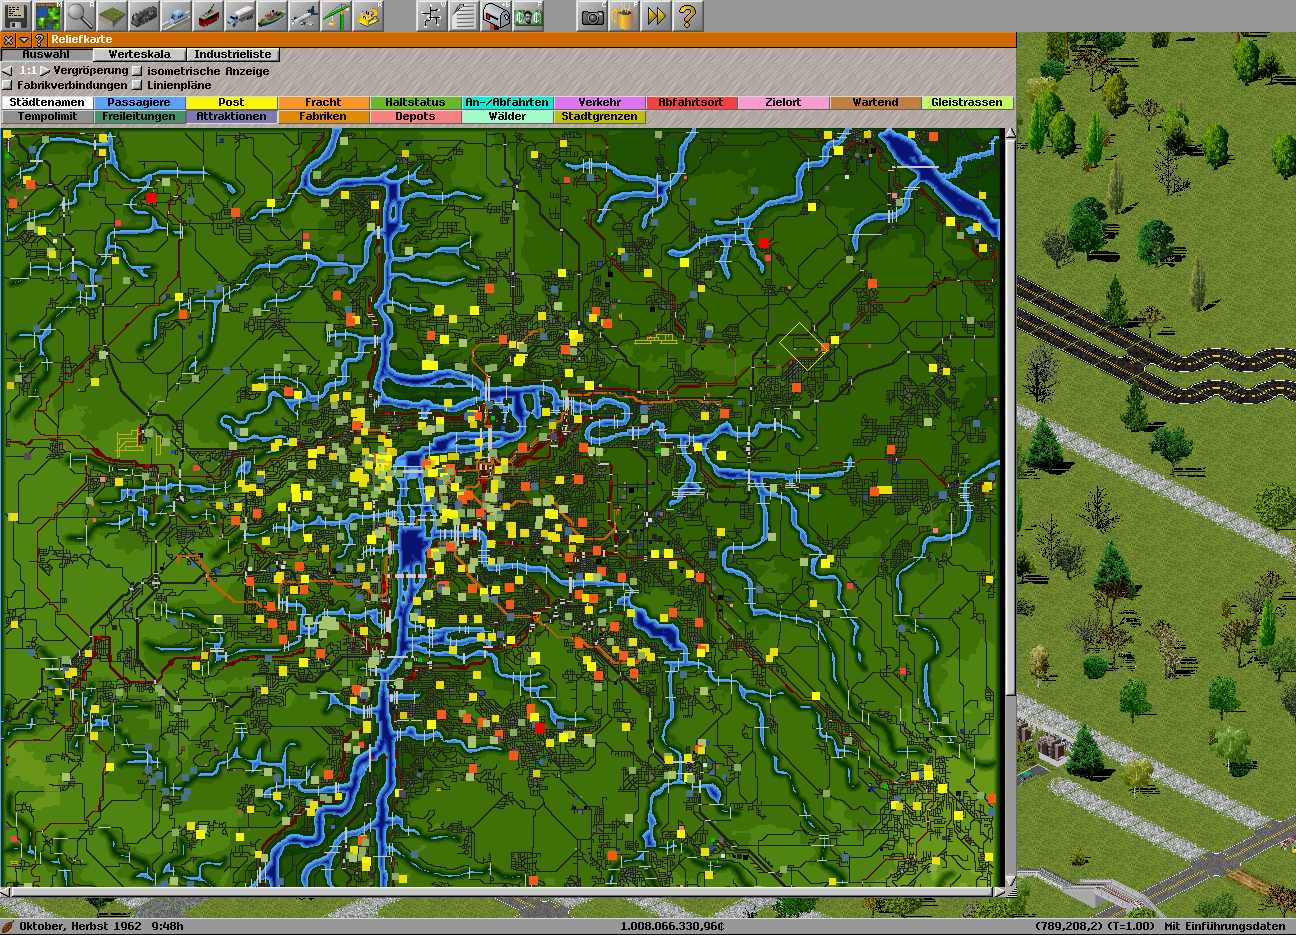Select the tram construction tools icon

208,16
